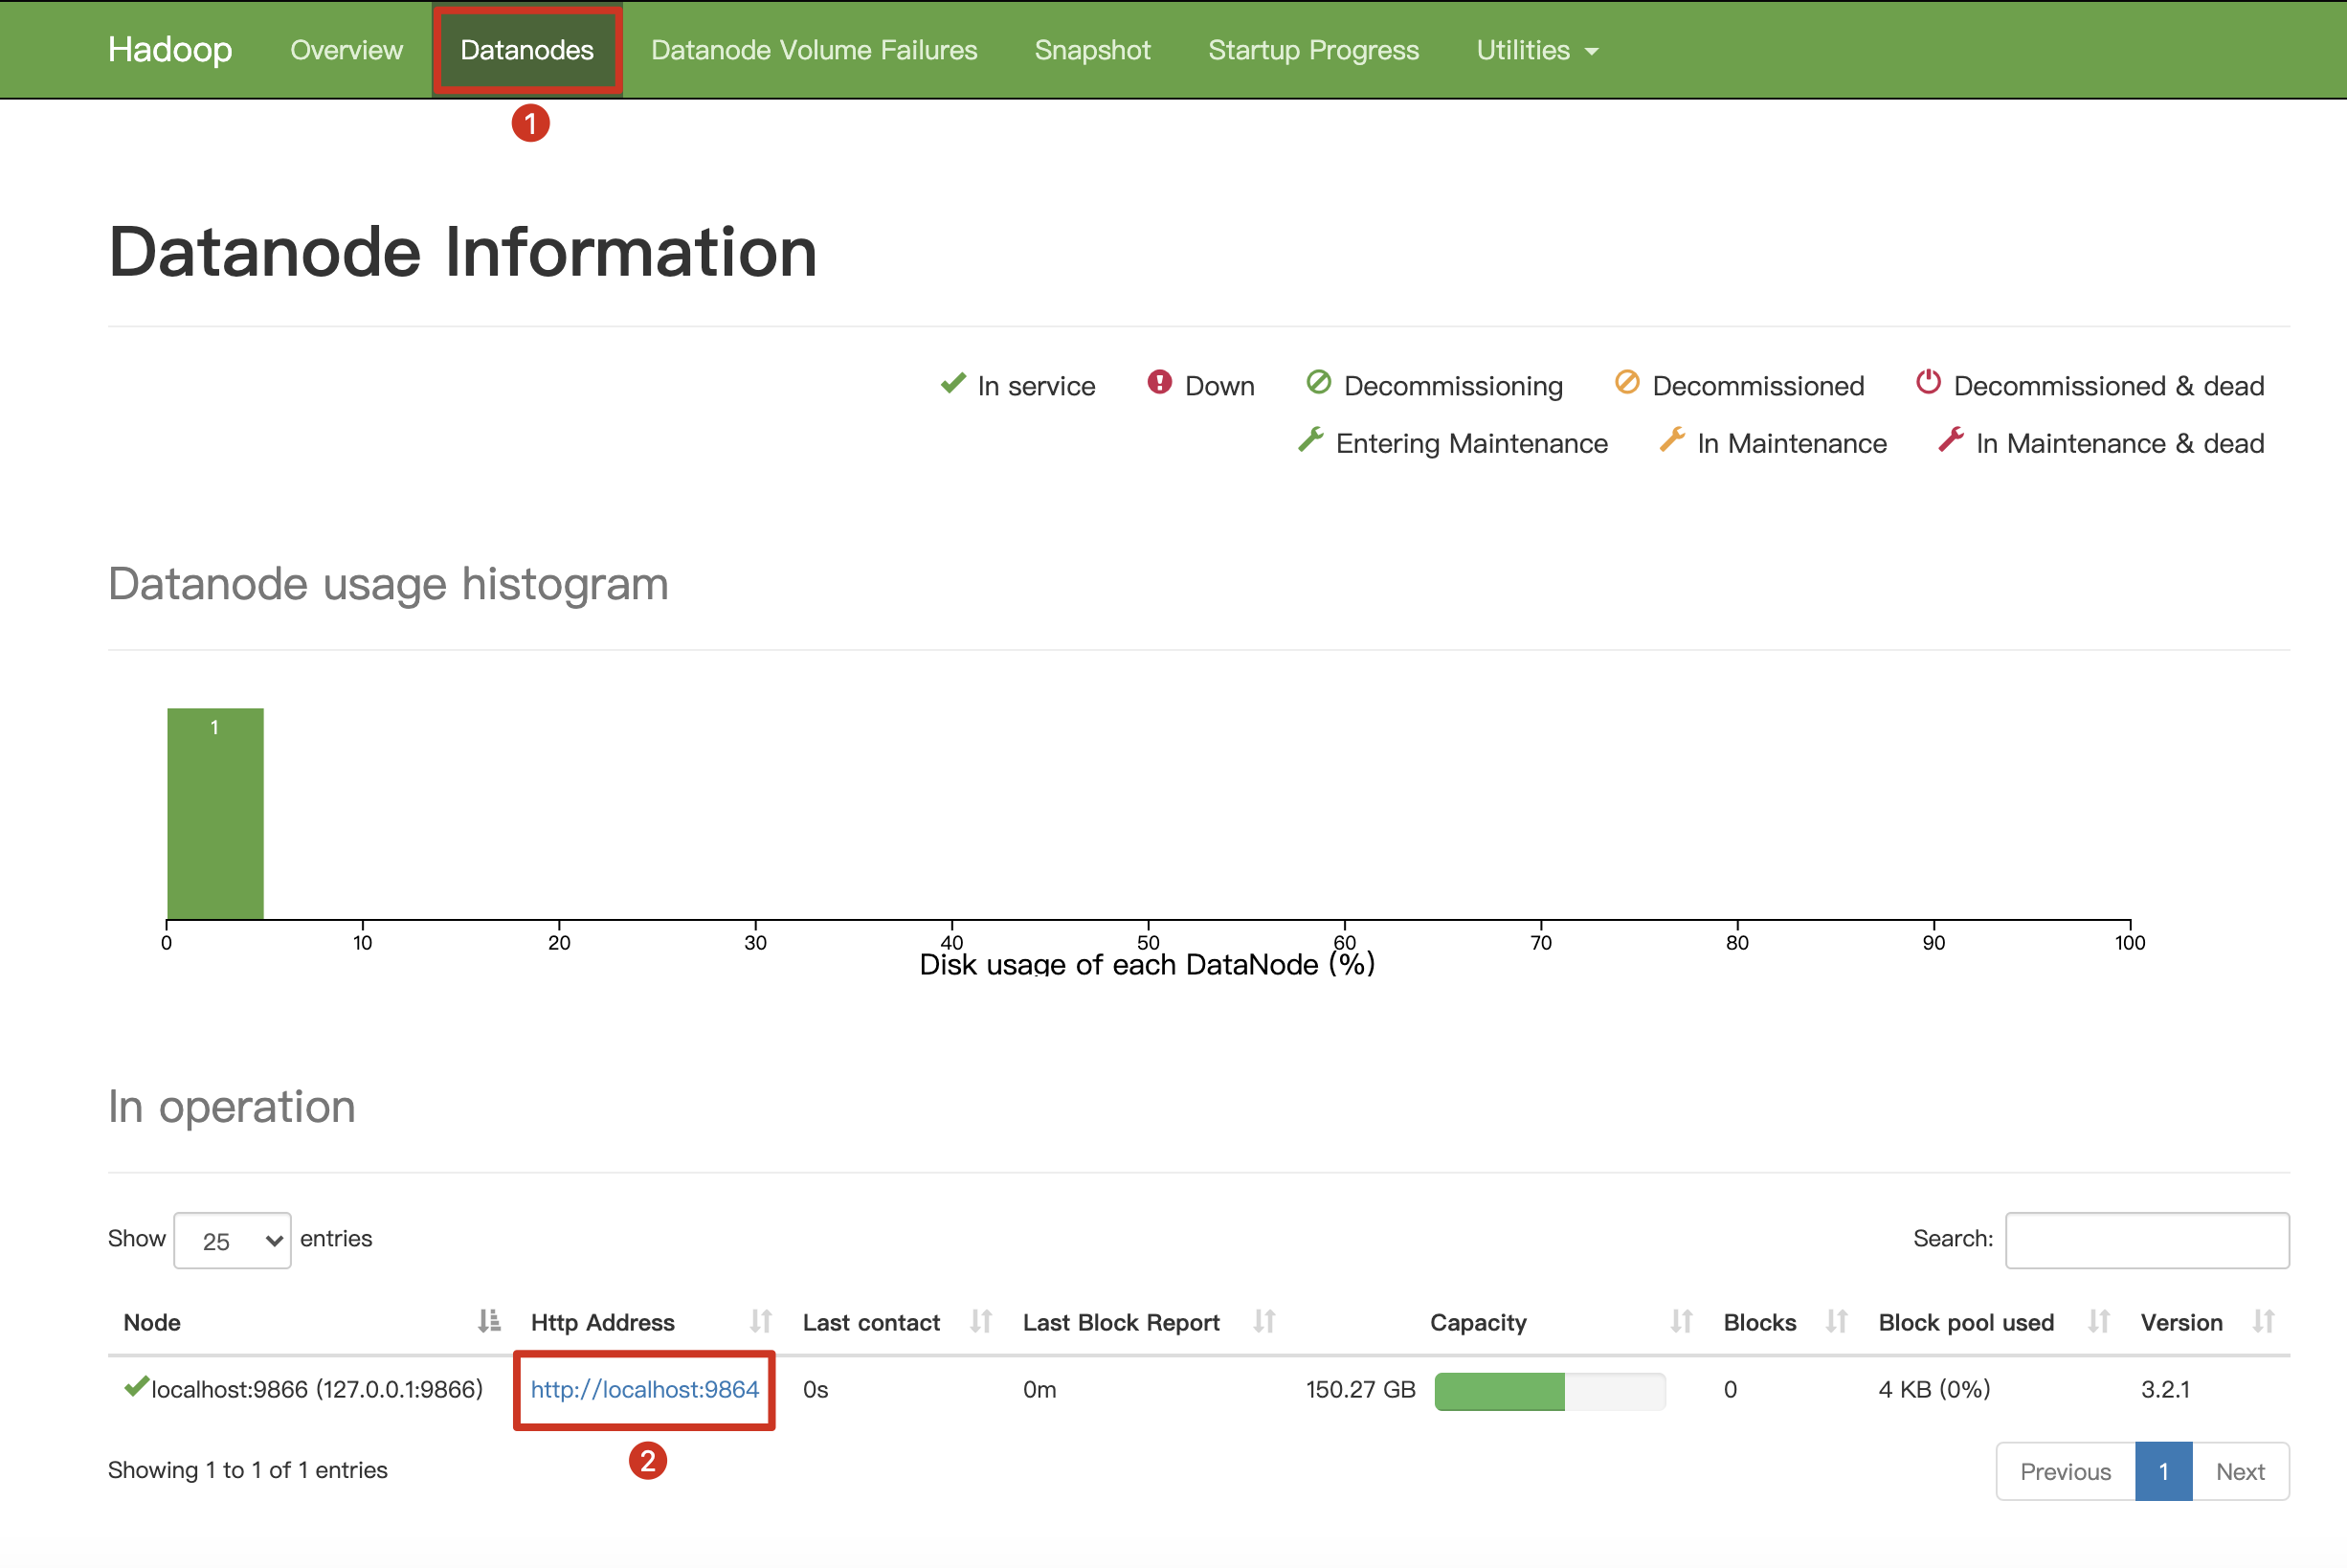Click the Capacity column sort arrows

pyautogui.click(x=1681, y=1322)
